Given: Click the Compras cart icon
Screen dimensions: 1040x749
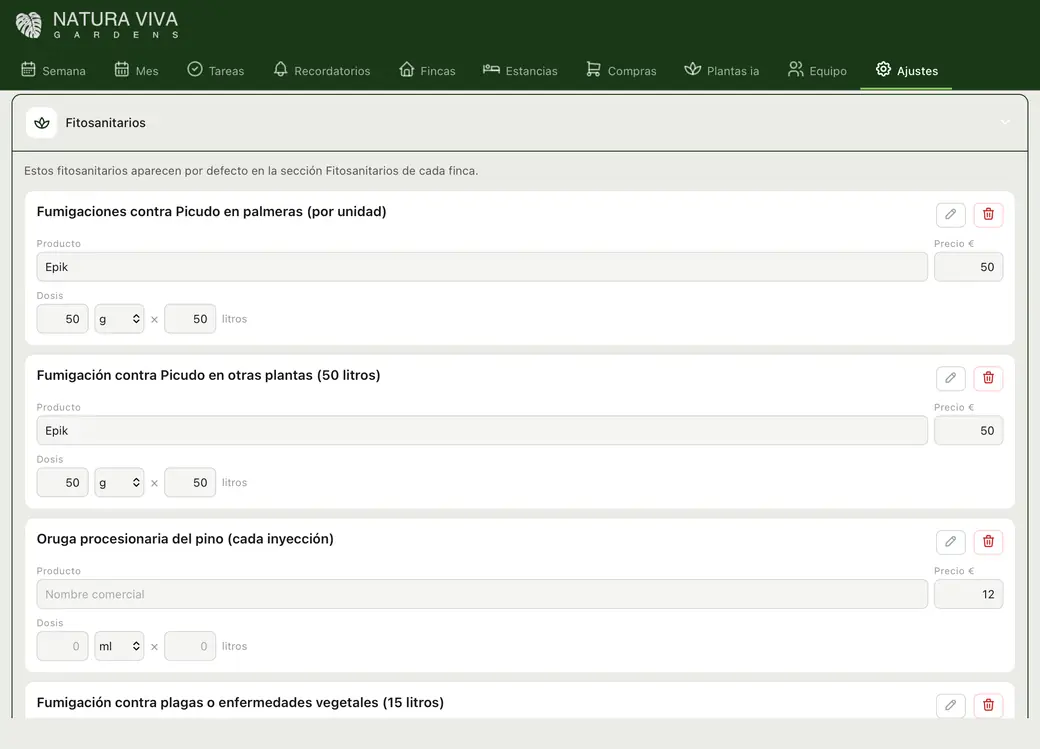Looking at the screenshot, I should tap(593, 69).
